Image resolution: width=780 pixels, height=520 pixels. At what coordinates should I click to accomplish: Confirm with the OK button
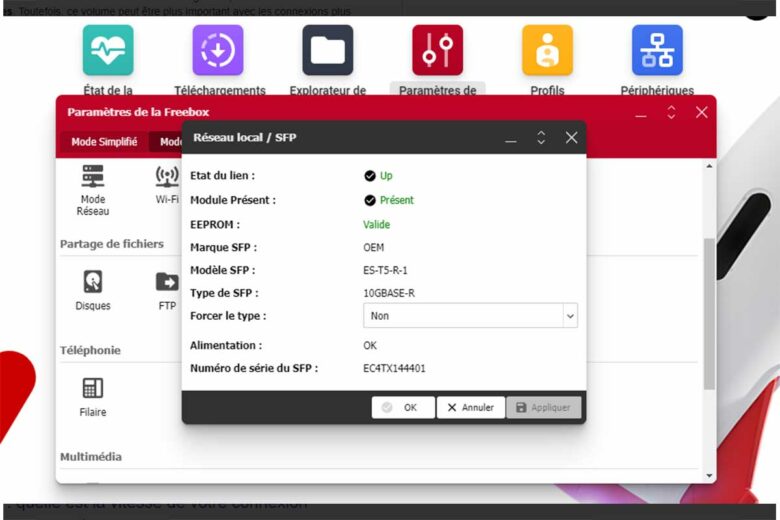[403, 408]
